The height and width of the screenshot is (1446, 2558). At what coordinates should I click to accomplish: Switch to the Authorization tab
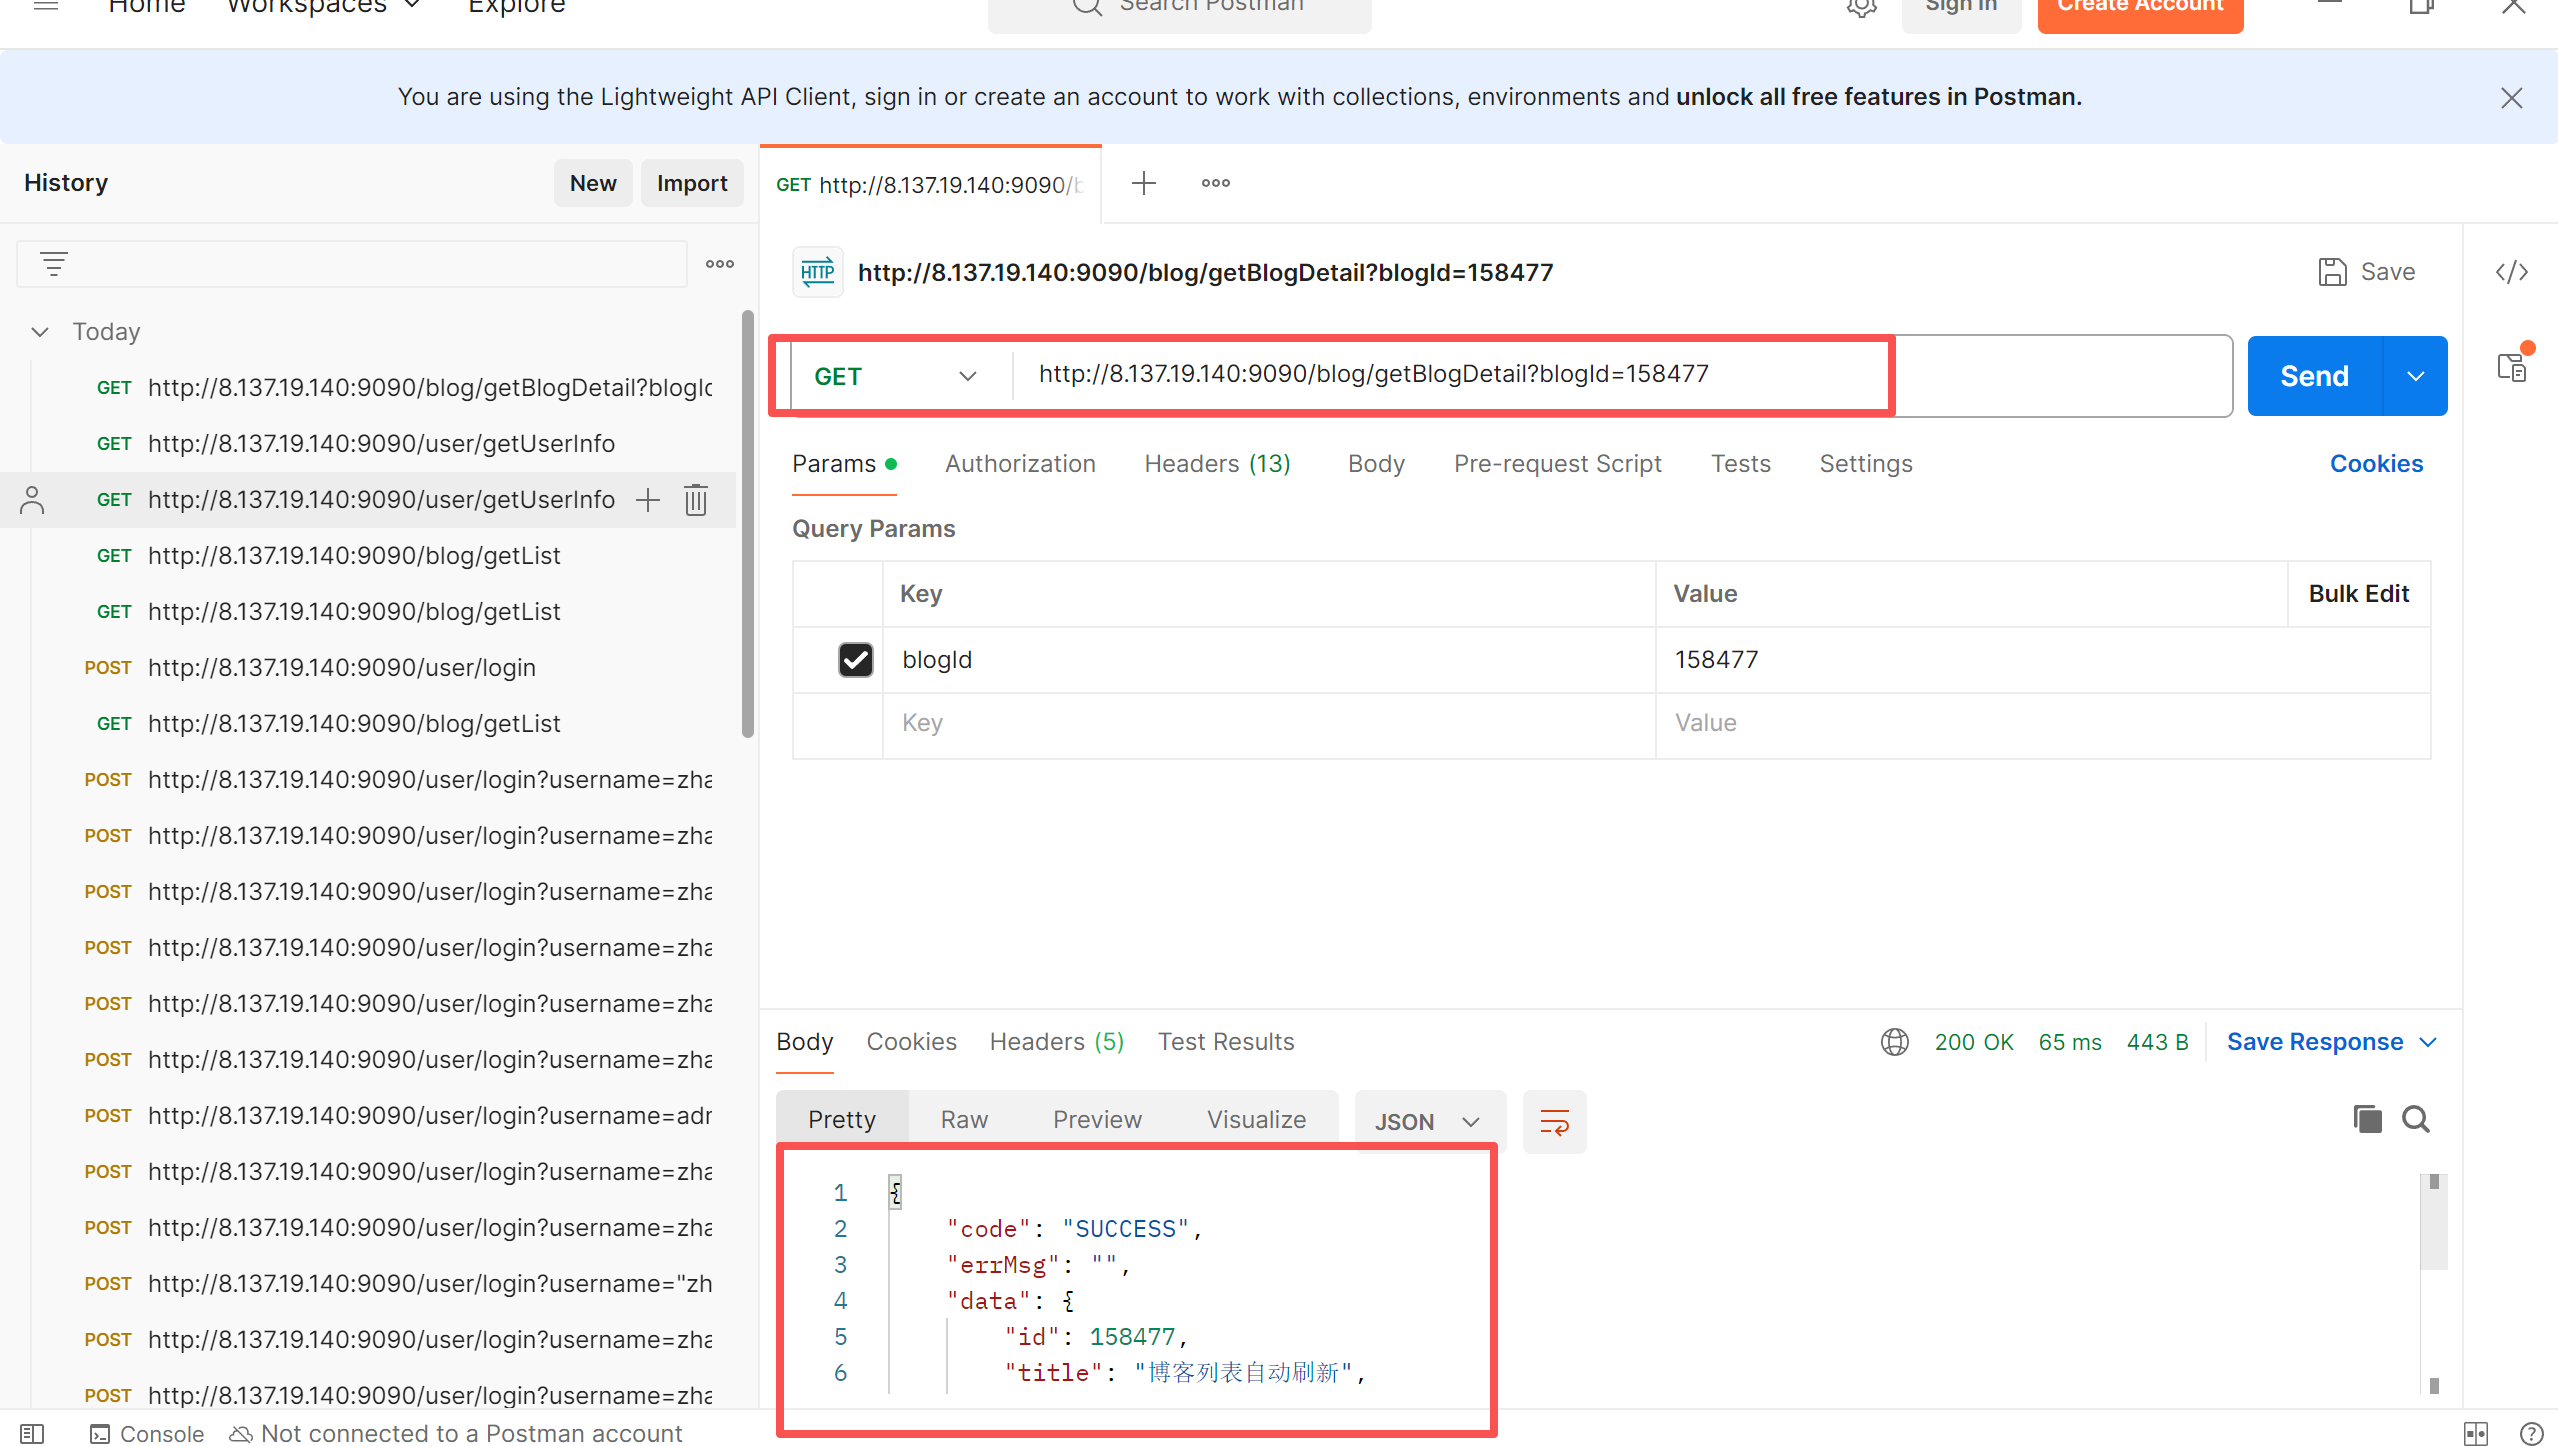click(x=1019, y=464)
